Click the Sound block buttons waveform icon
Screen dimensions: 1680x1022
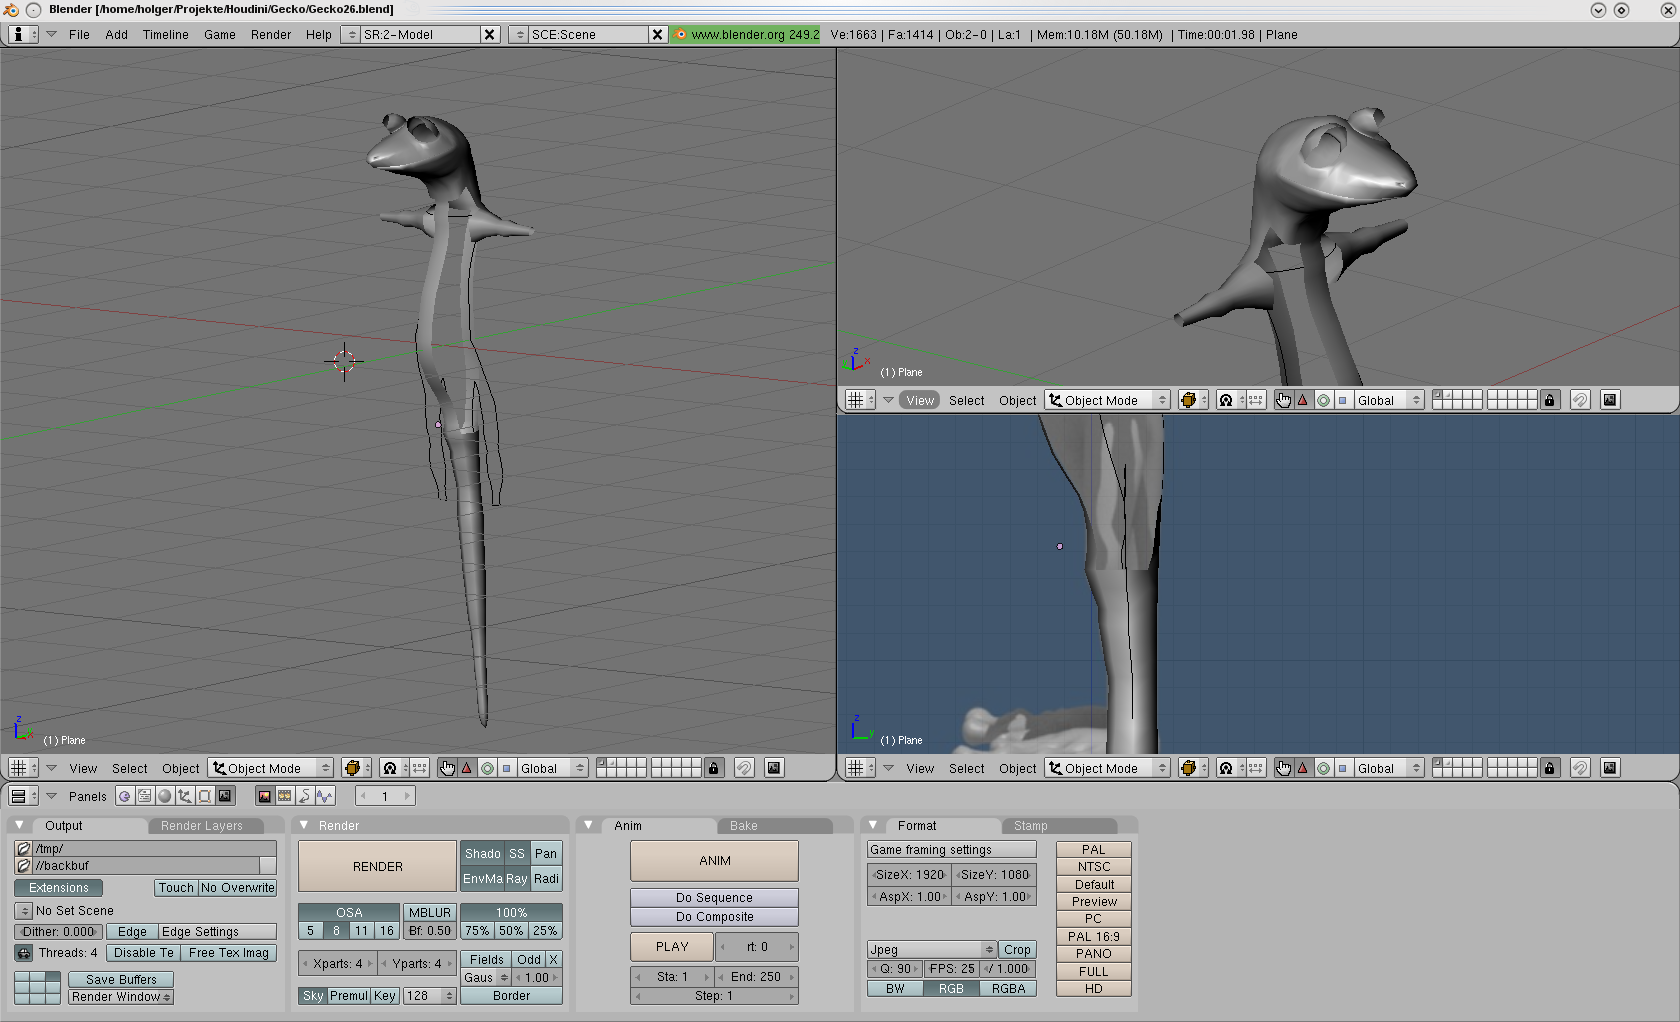(325, 796)
